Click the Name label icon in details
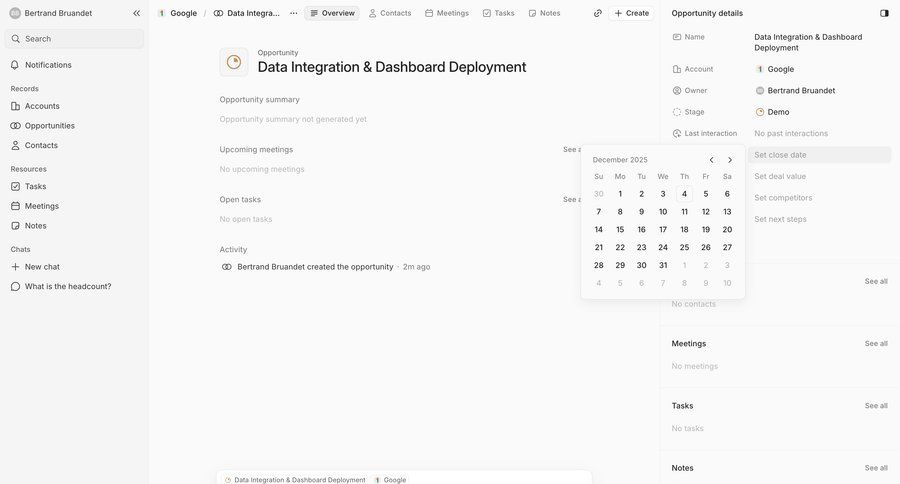Image resolution: width=900 pixels, height=484 pixels. pos(677,37)
